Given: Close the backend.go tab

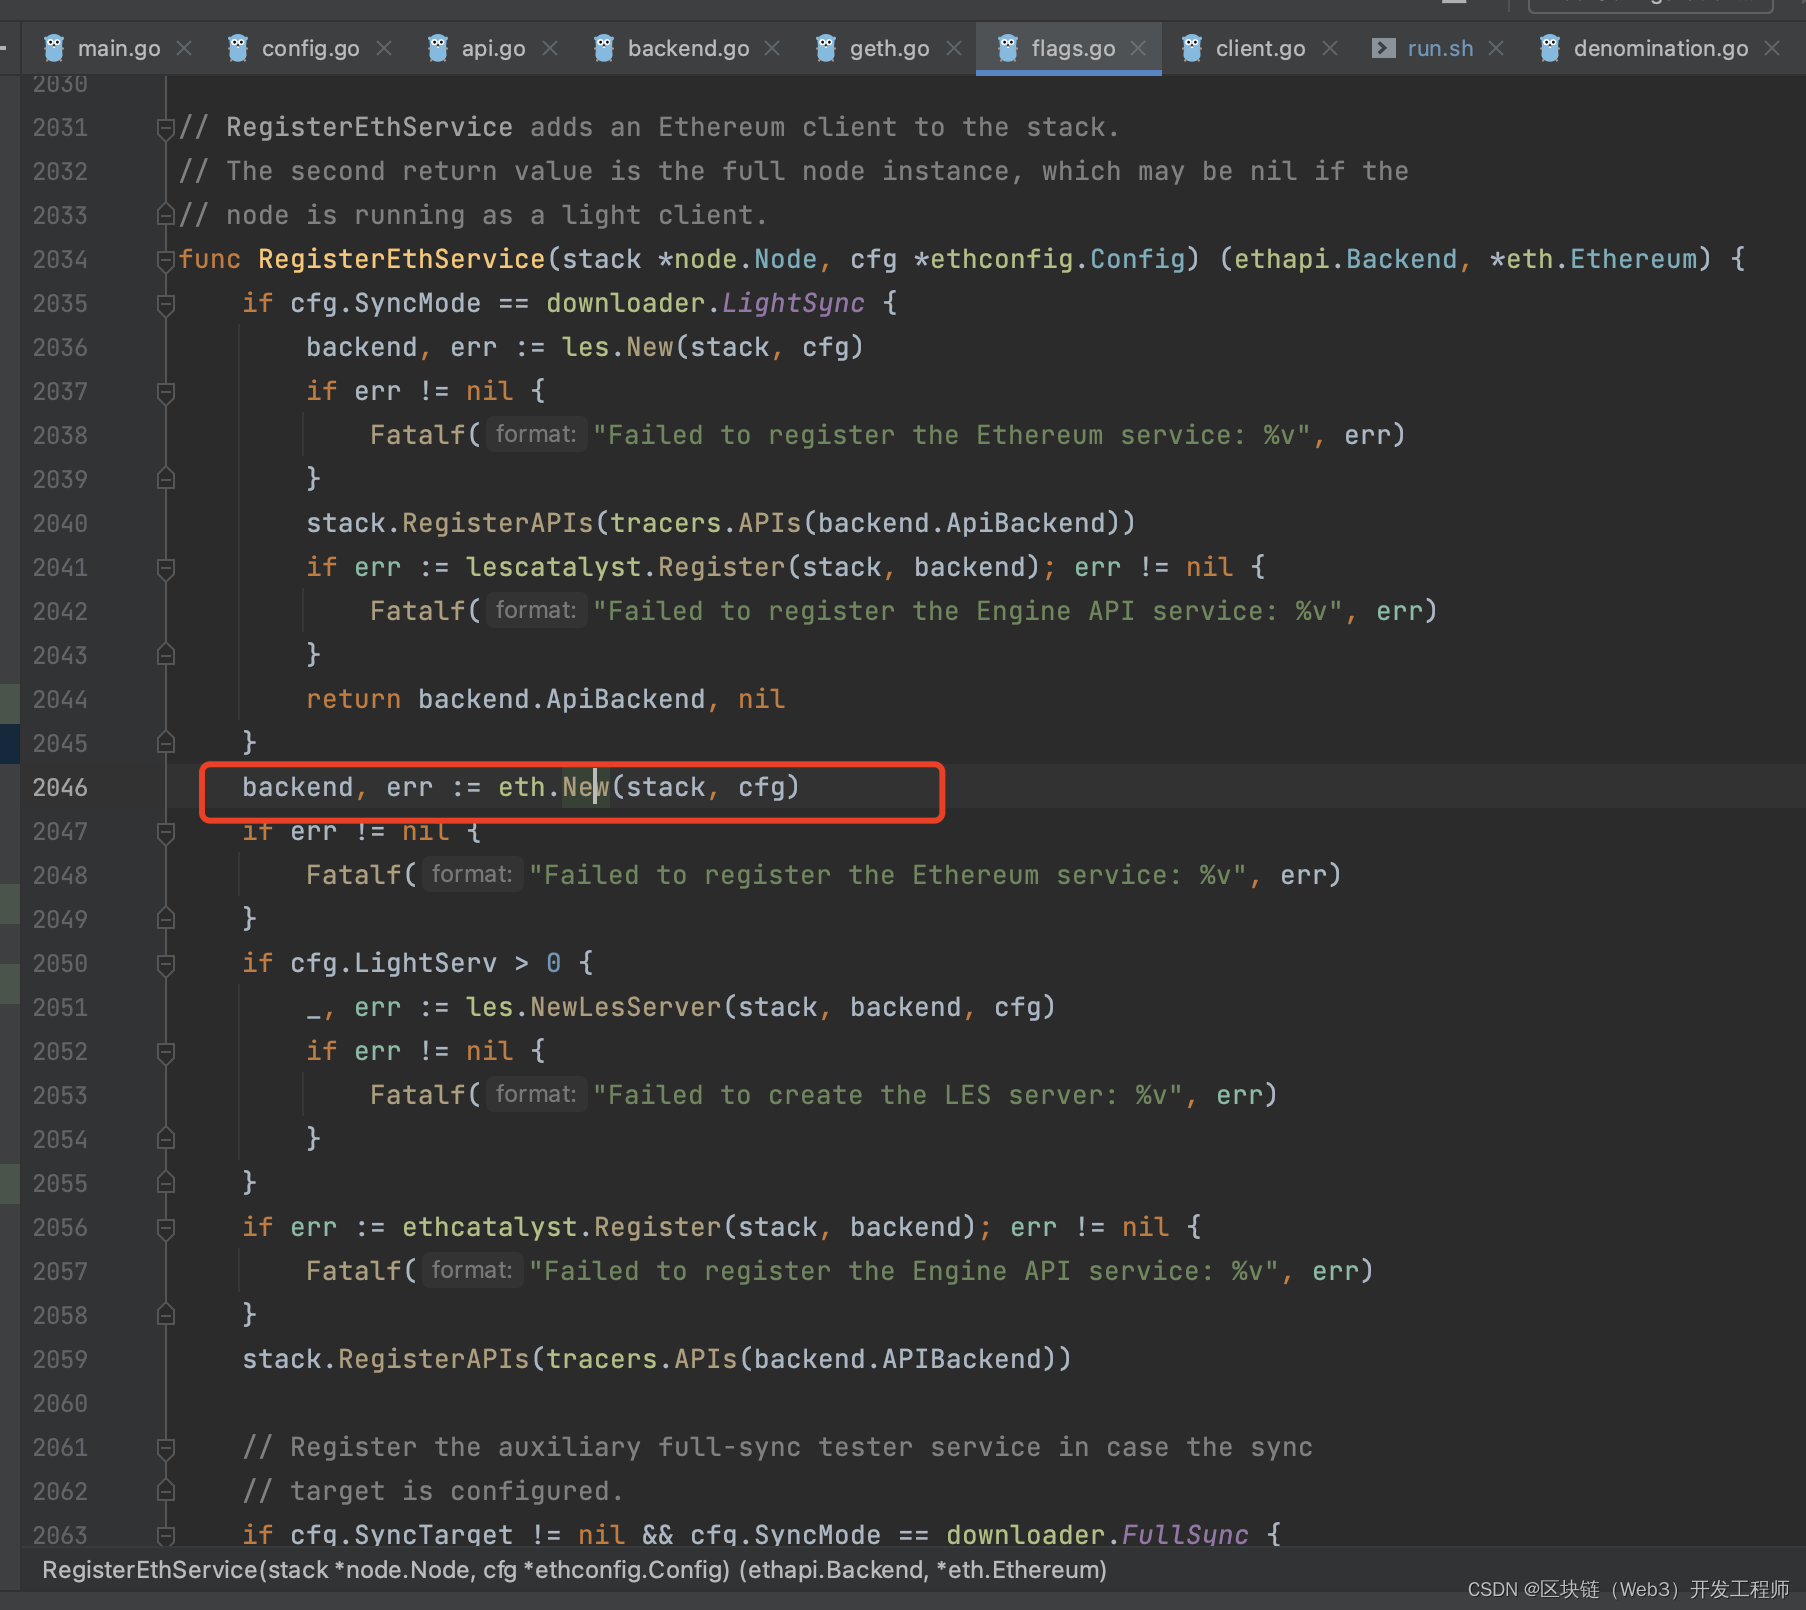Looking at the screenshot, I should pos(772,48).
